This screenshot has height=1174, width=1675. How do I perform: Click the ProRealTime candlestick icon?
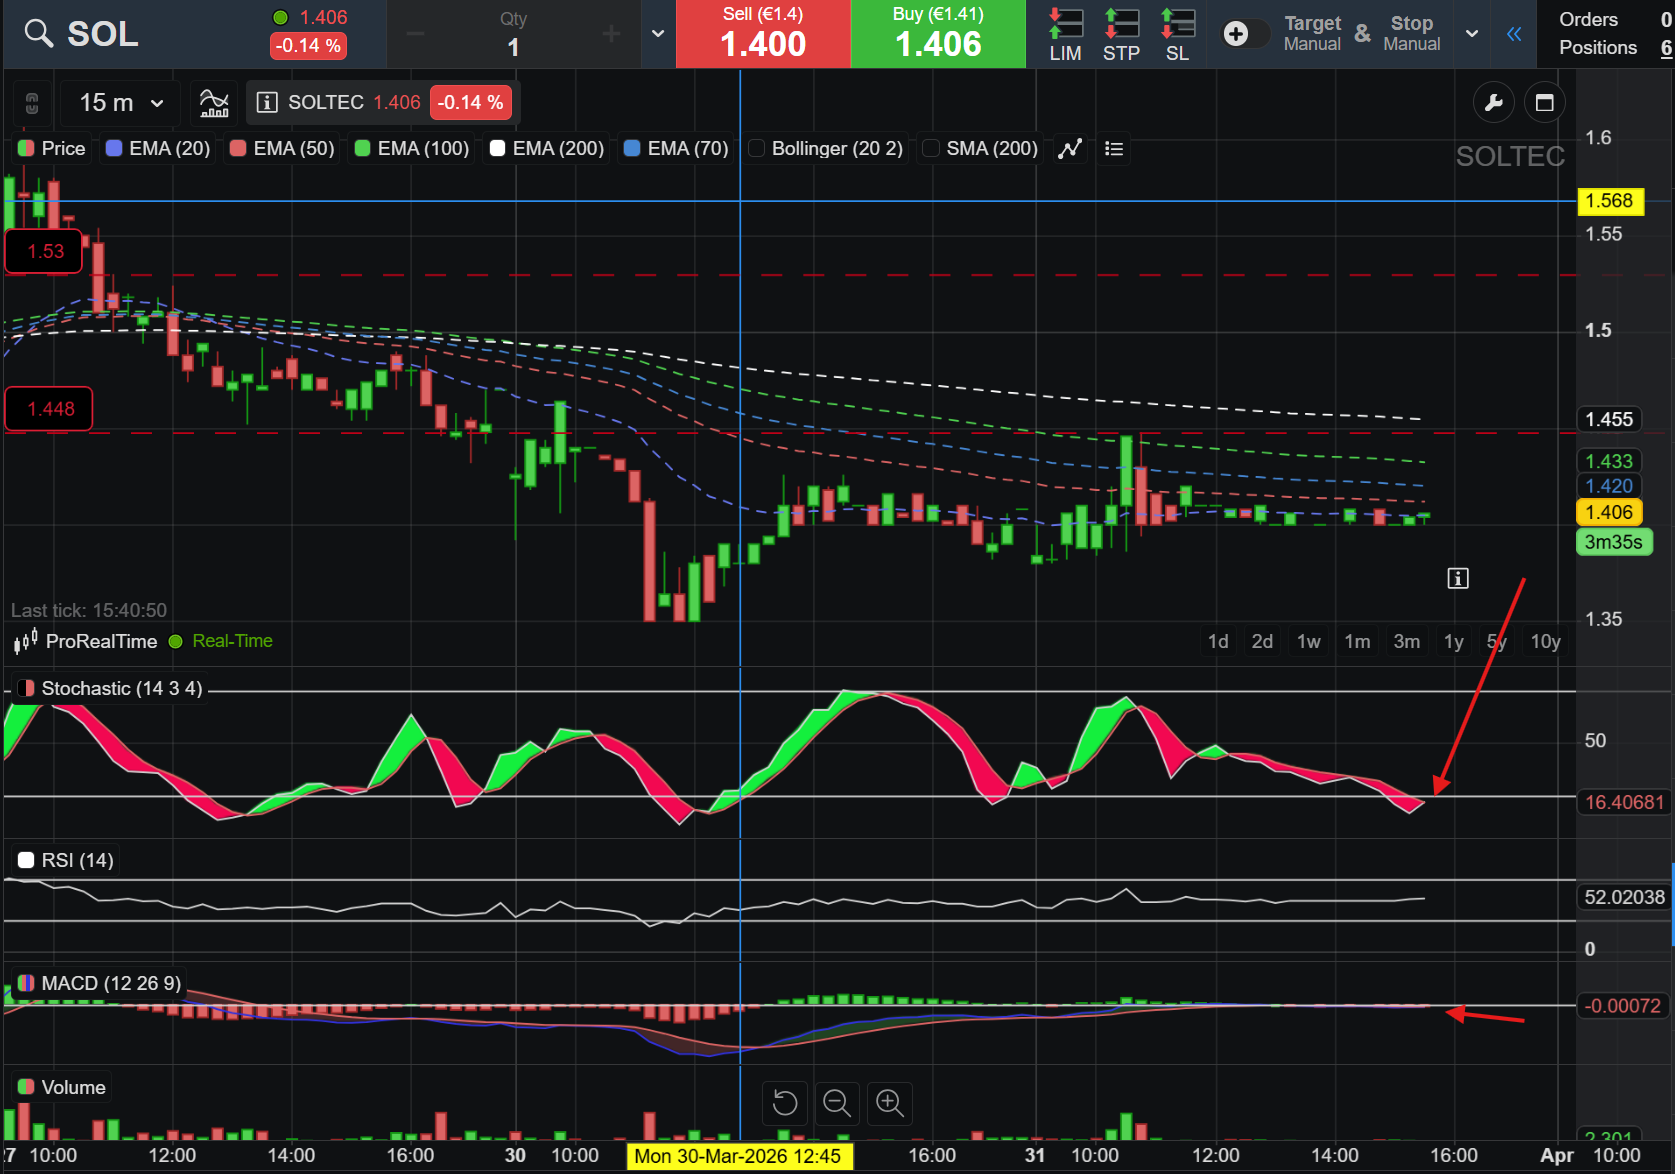[x=25, y=641]
